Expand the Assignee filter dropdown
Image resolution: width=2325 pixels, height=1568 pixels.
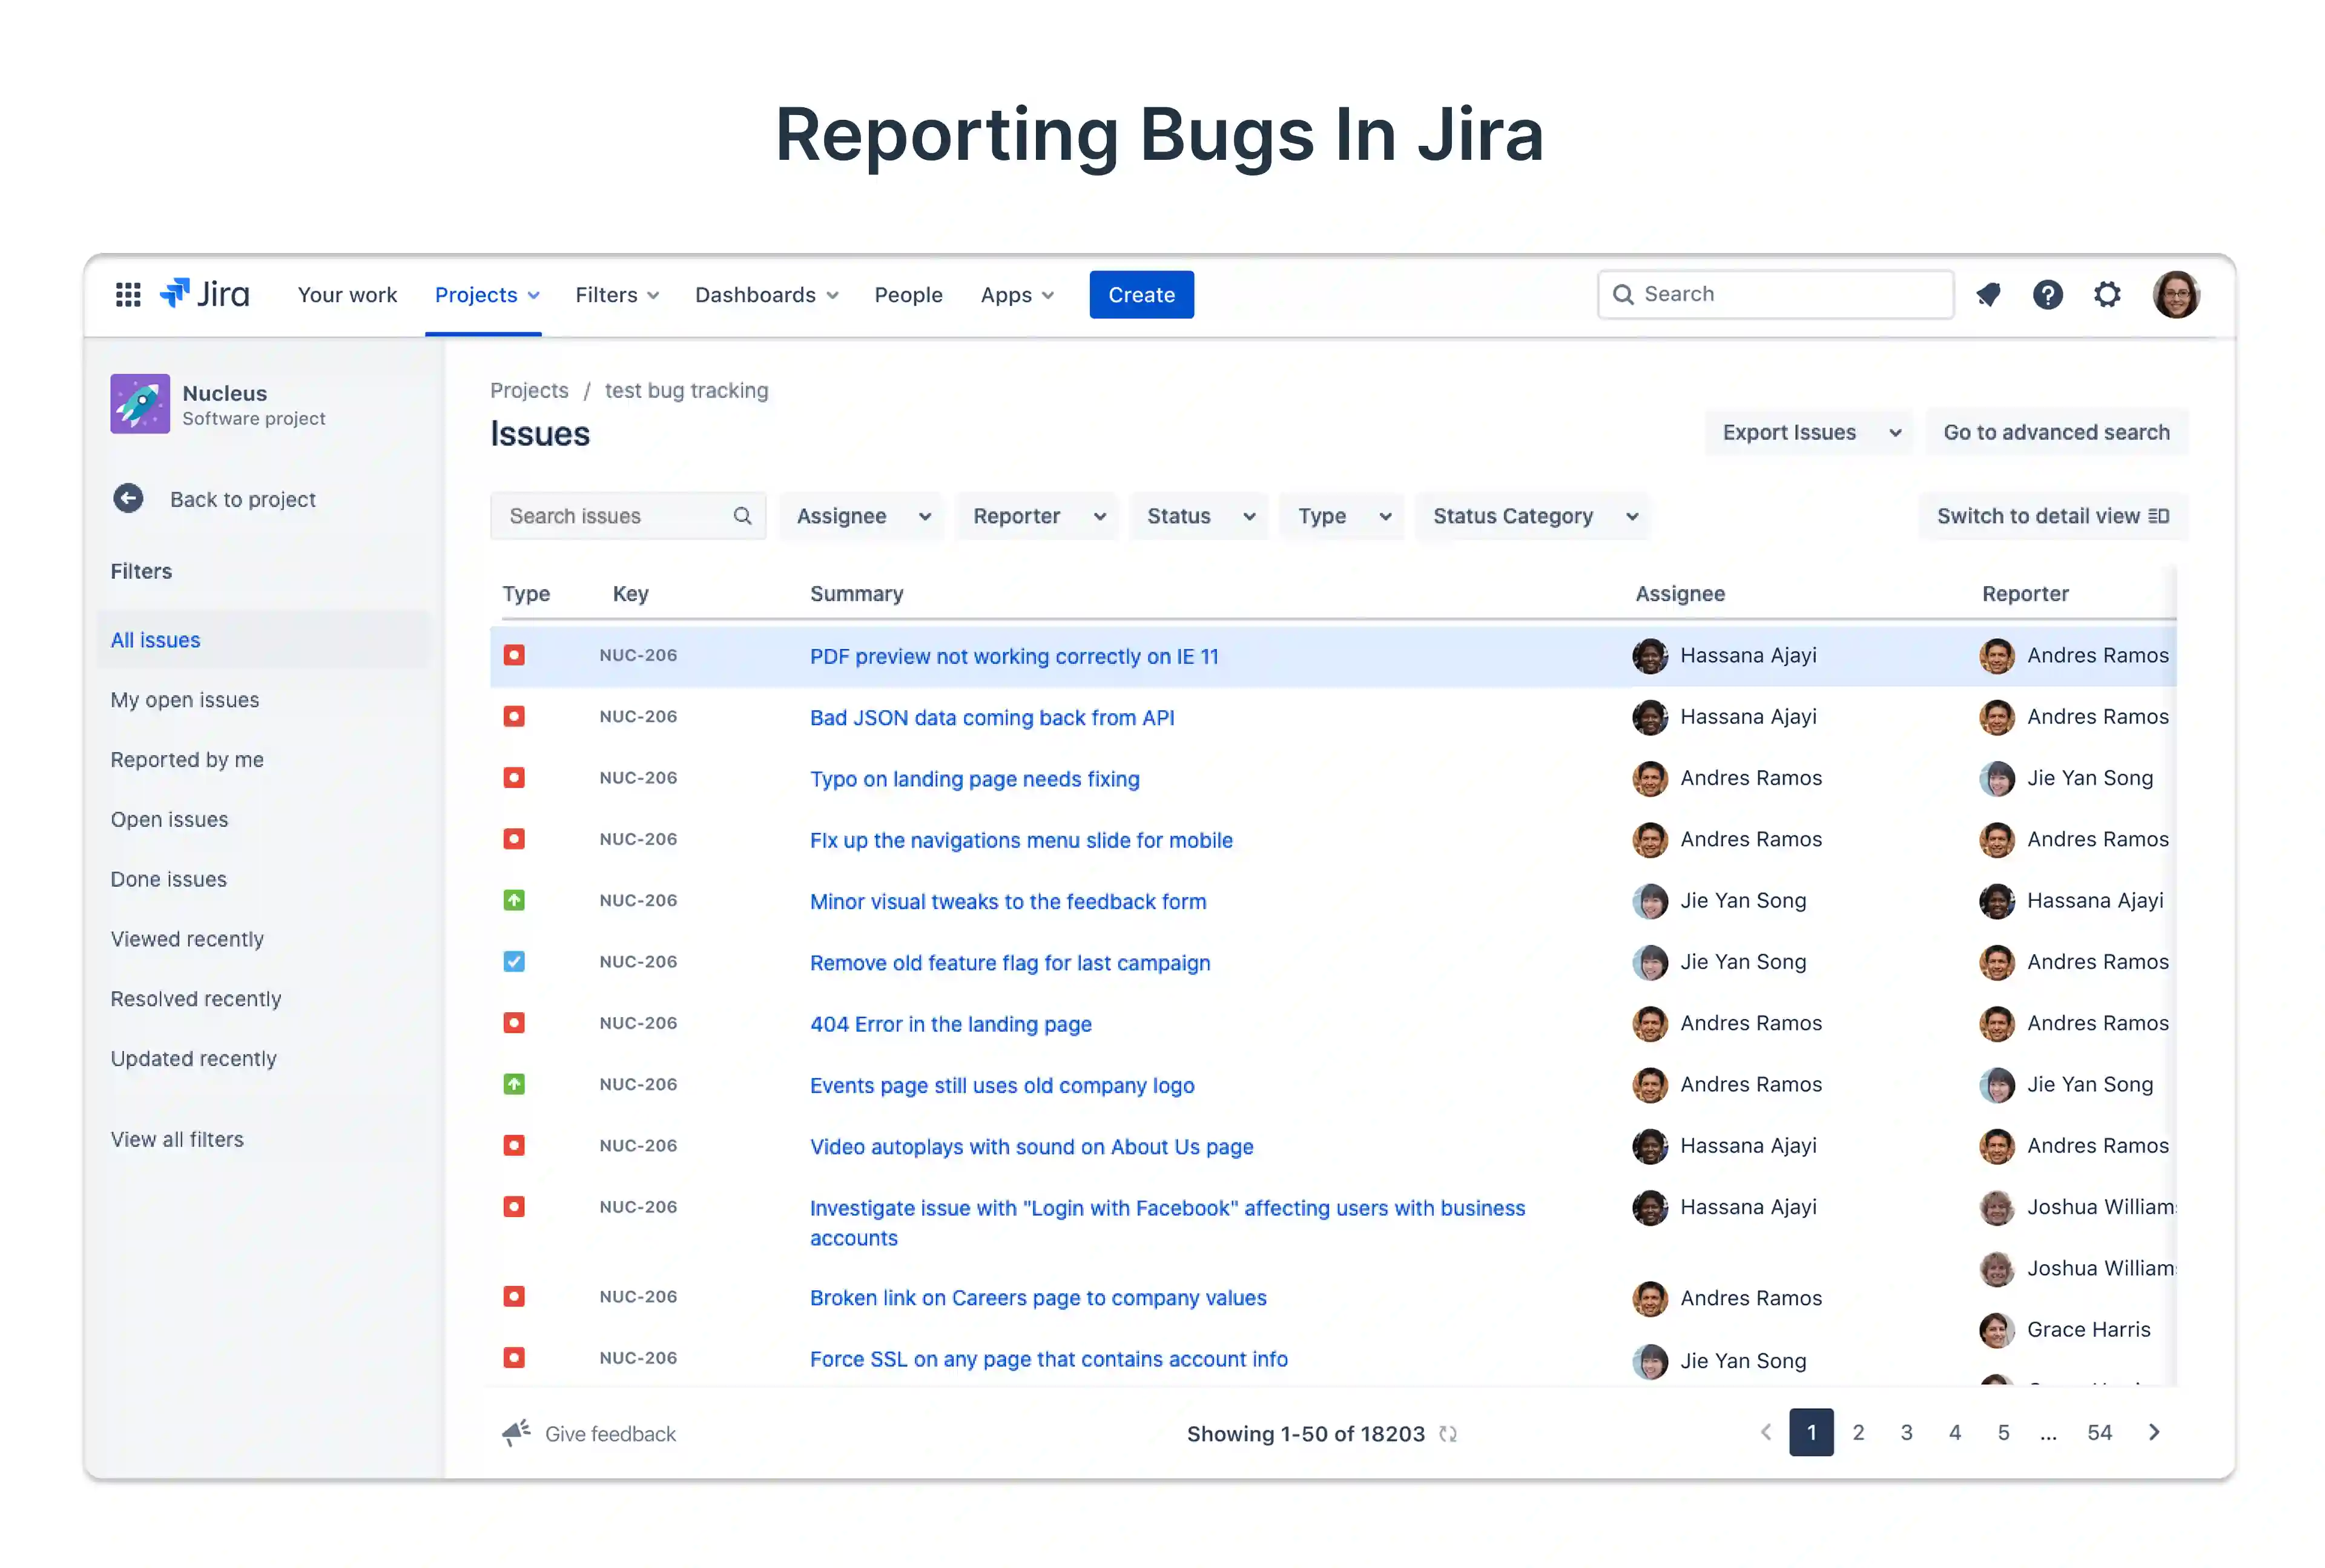862,516
